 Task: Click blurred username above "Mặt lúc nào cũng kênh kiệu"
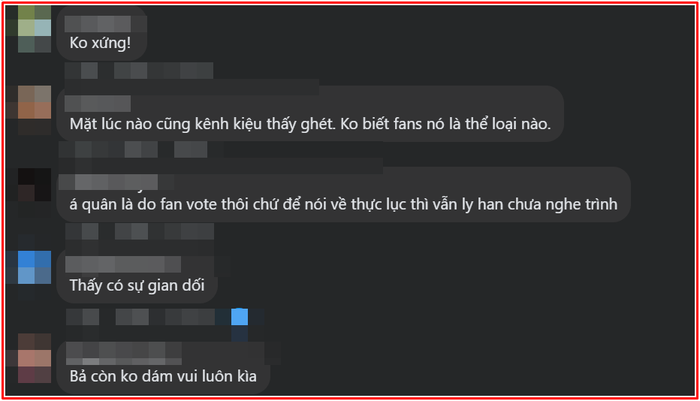click(98, 104)
